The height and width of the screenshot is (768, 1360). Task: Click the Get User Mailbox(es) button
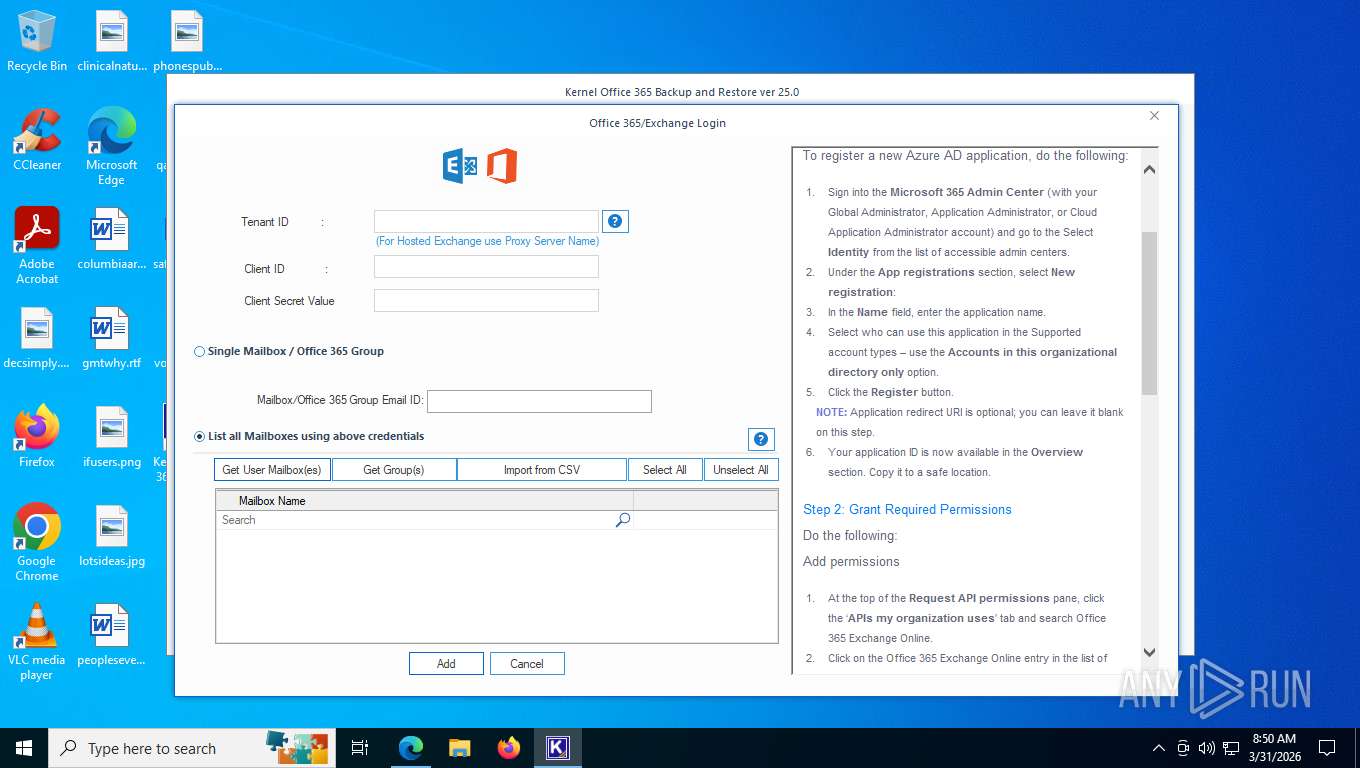[x=272, y=470]
